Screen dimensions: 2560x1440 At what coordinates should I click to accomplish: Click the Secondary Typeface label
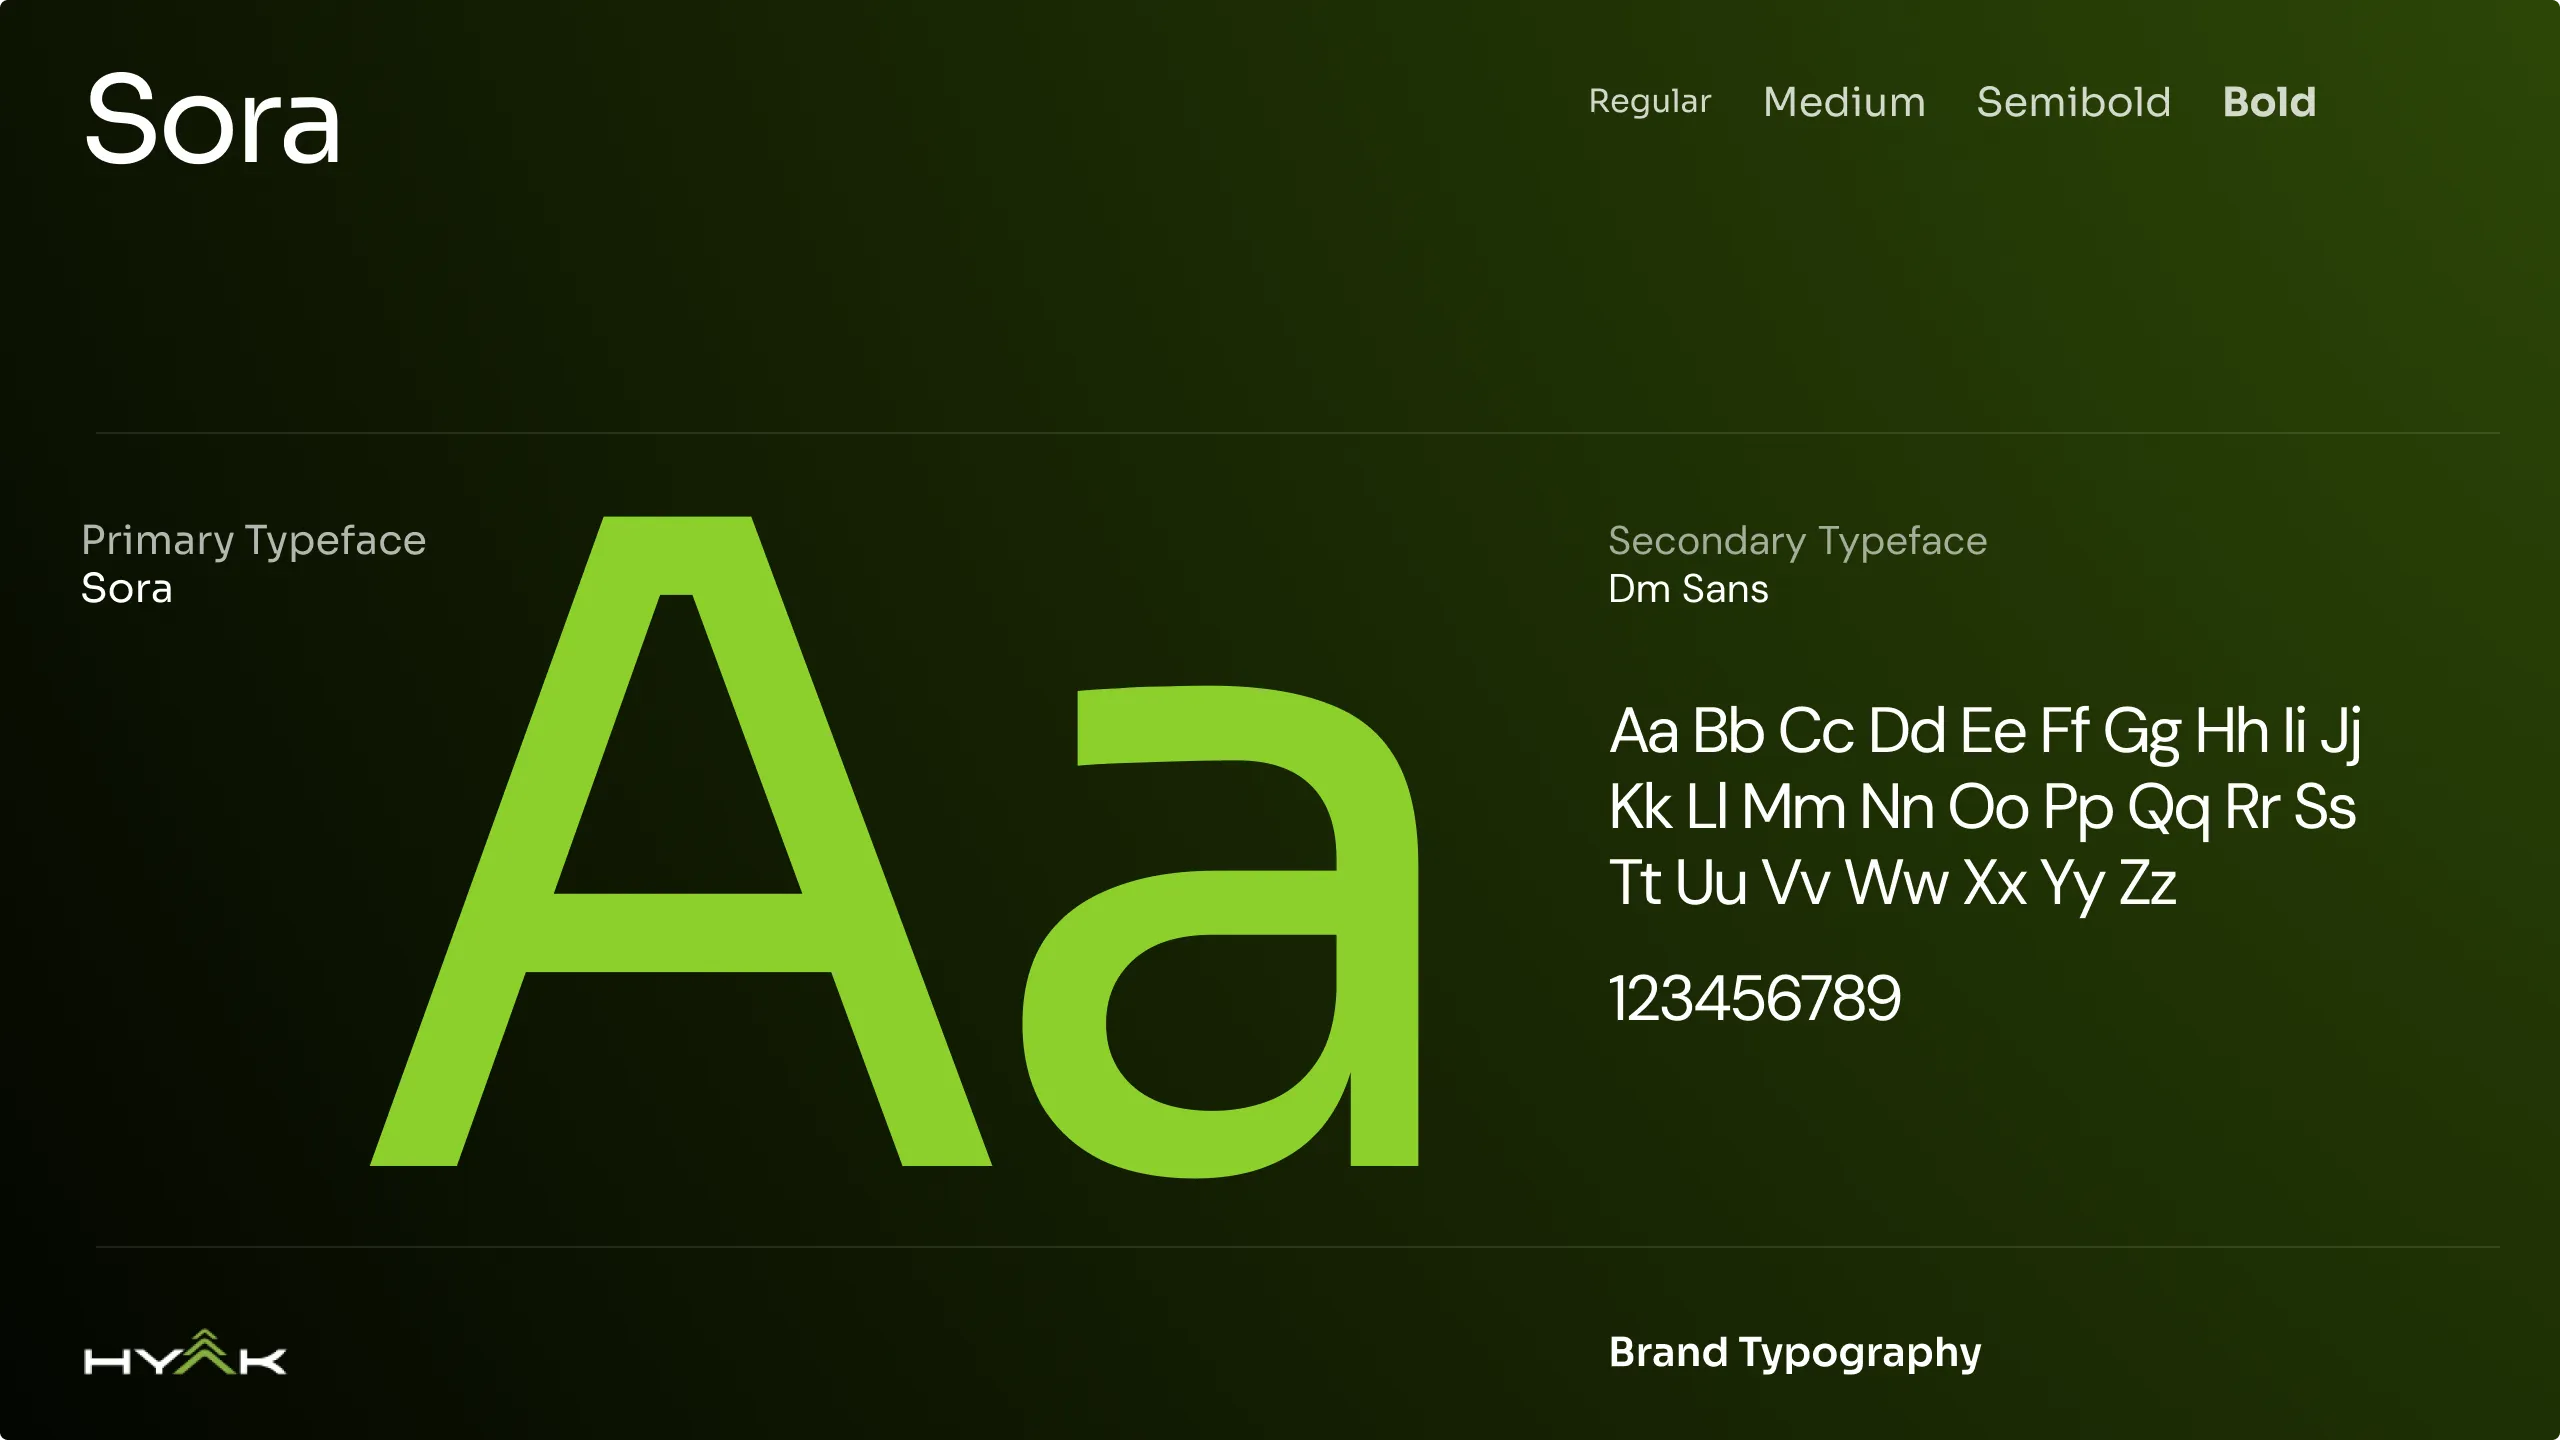pyautogui.click(x=1797, y=541)
